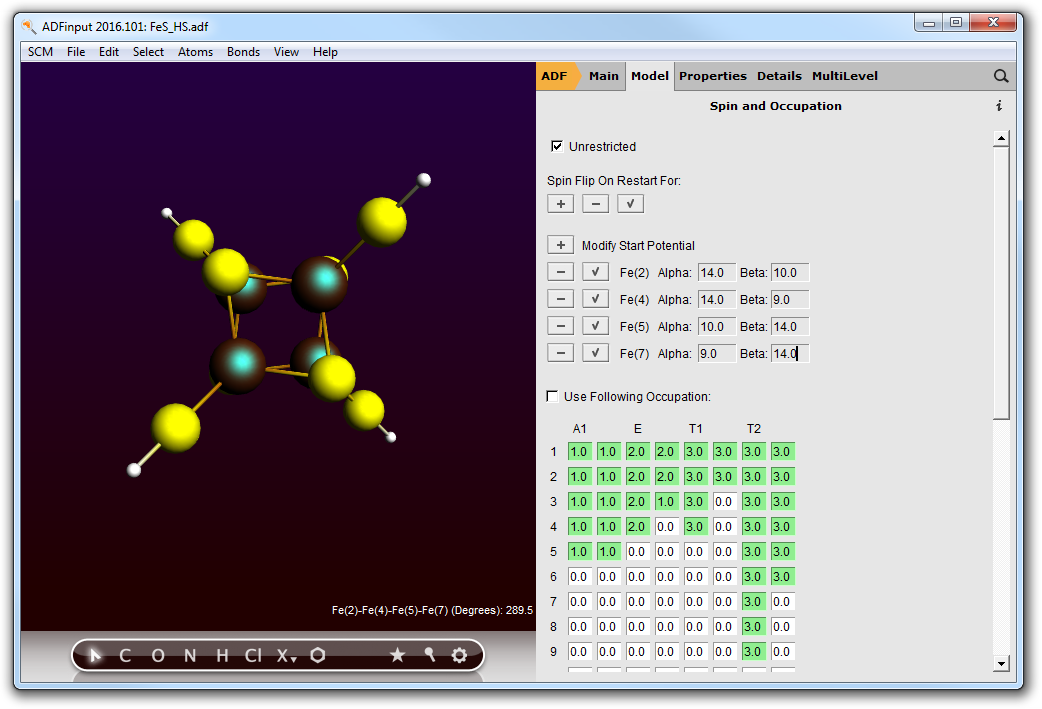Viewport: 1042px width, 709px height.
Task: Open the SCM menu
Action: 41,52
